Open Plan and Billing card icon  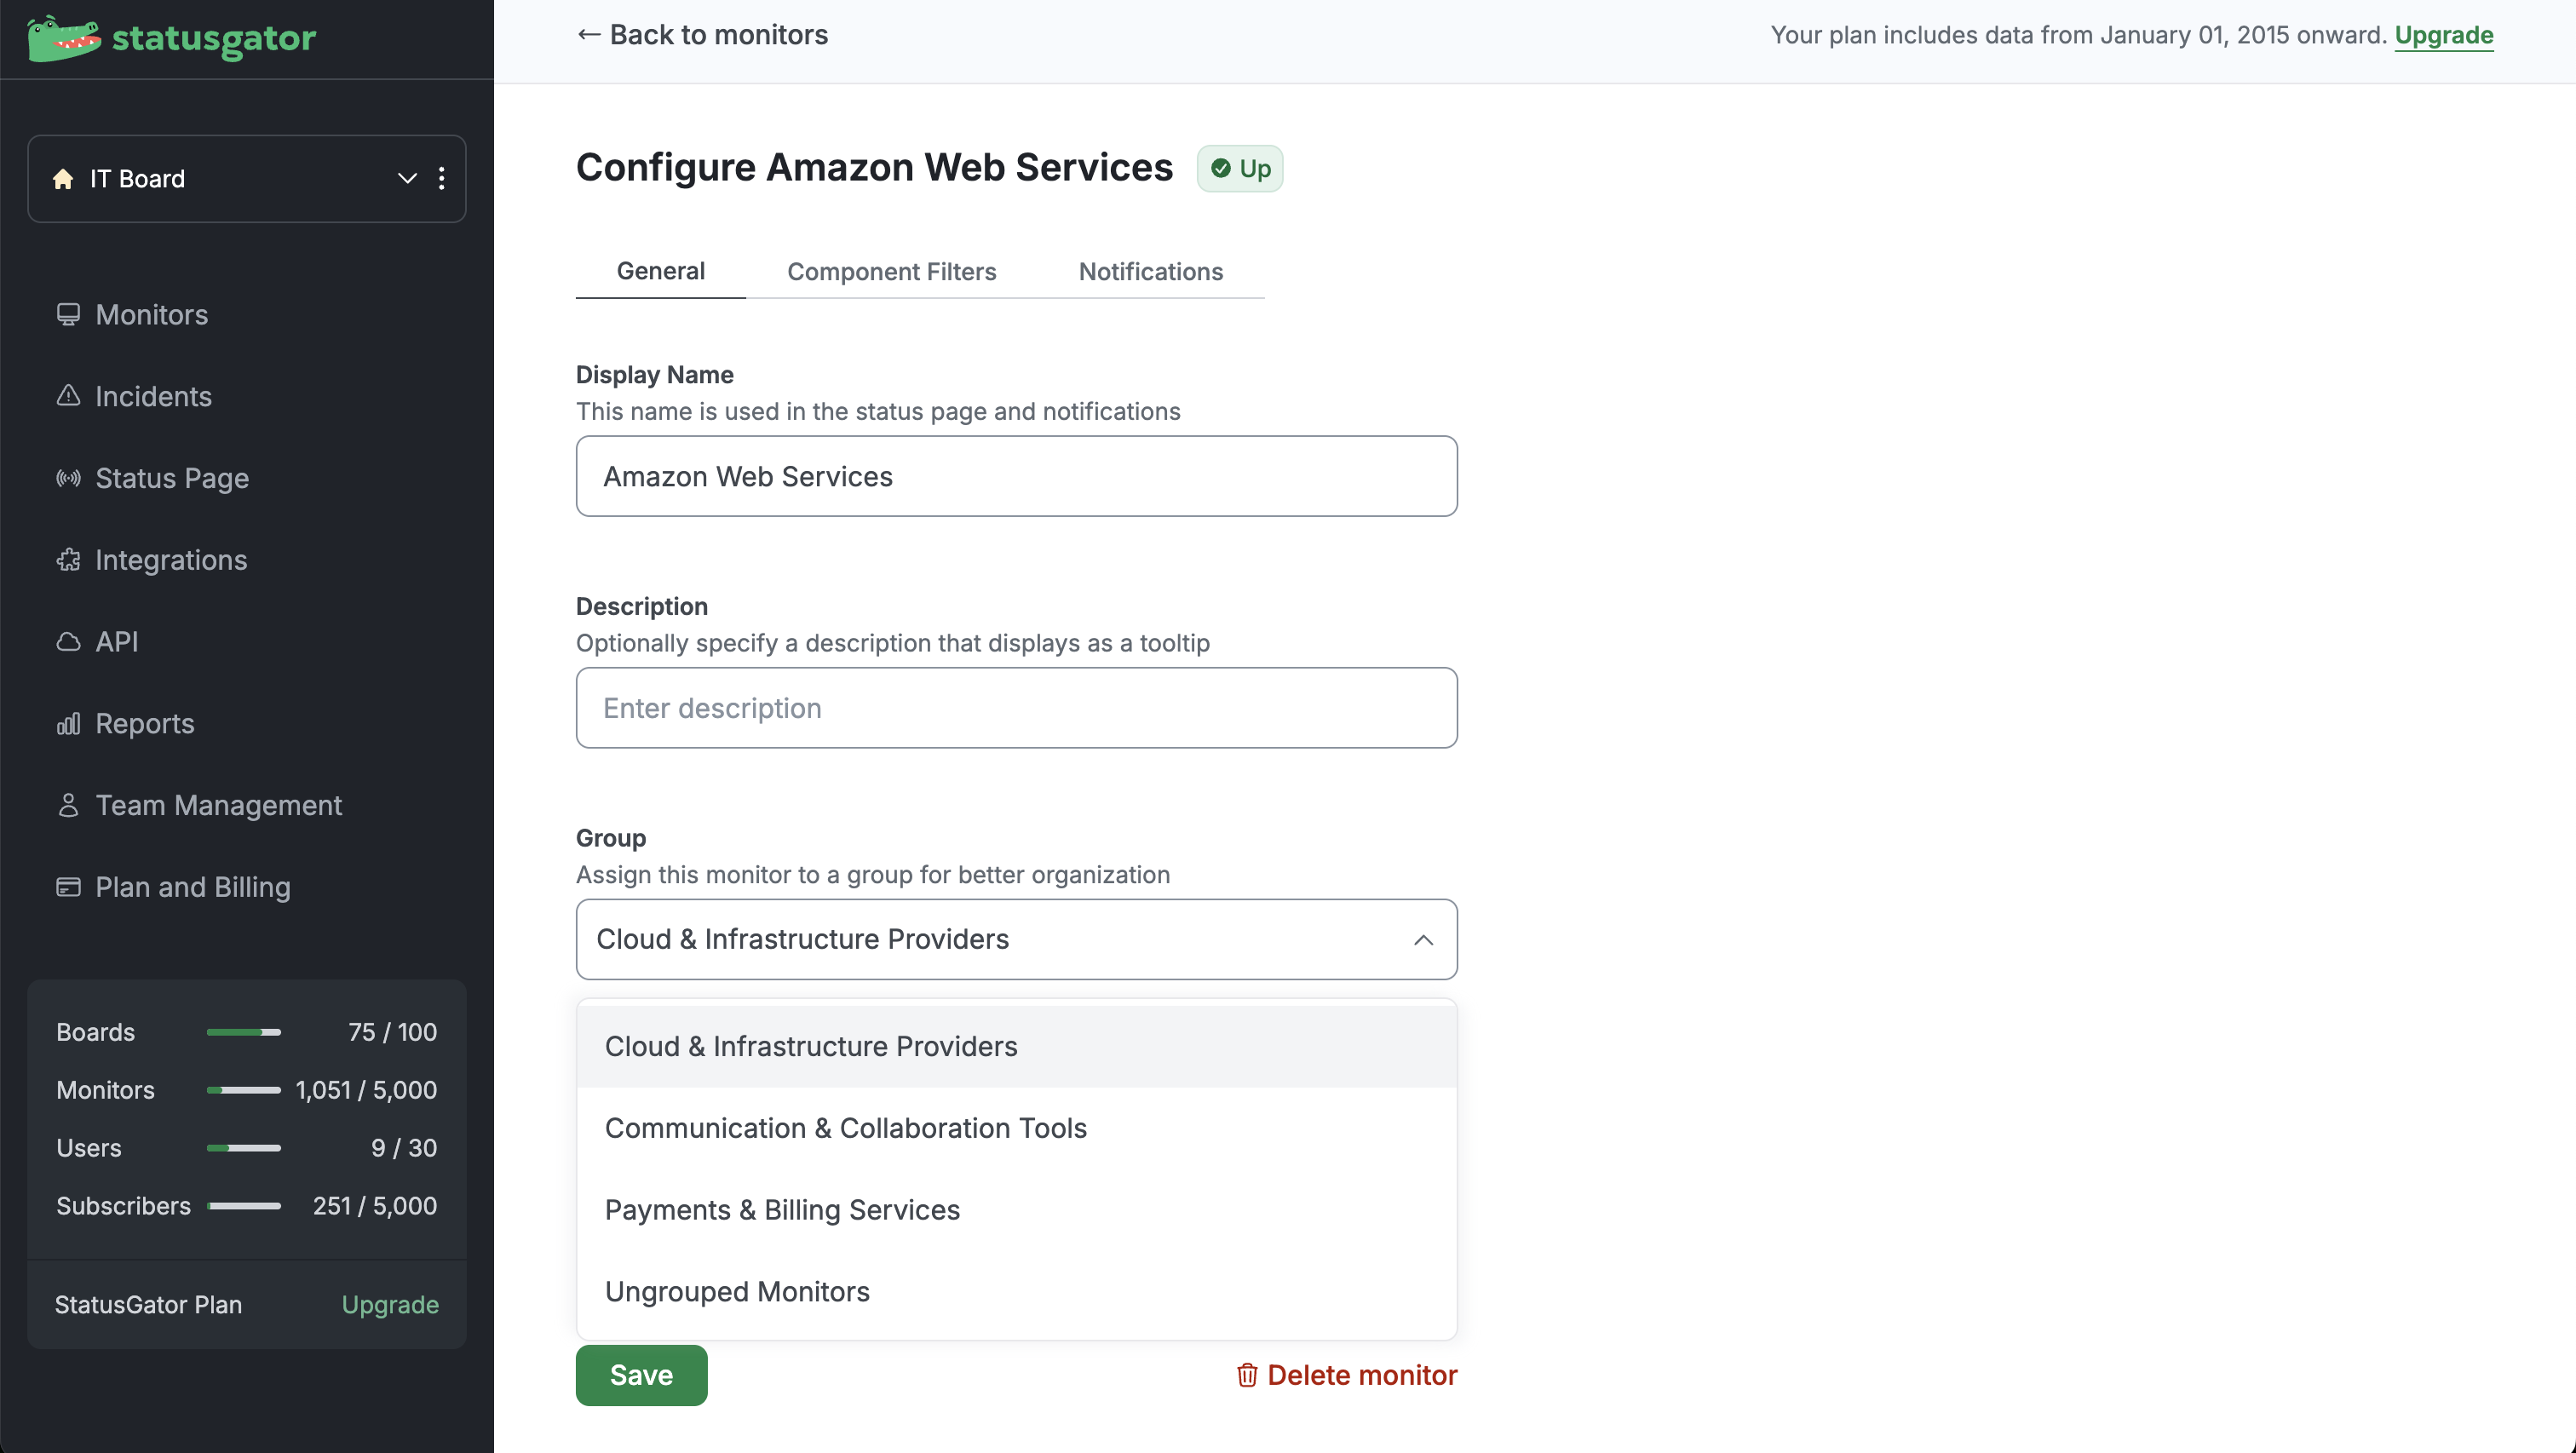click(x=68, y=887)
